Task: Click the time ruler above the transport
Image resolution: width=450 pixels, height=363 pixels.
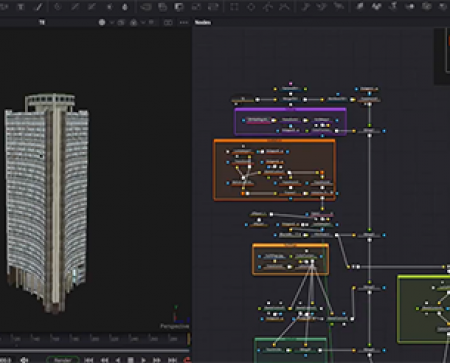Action: (95, 339)
